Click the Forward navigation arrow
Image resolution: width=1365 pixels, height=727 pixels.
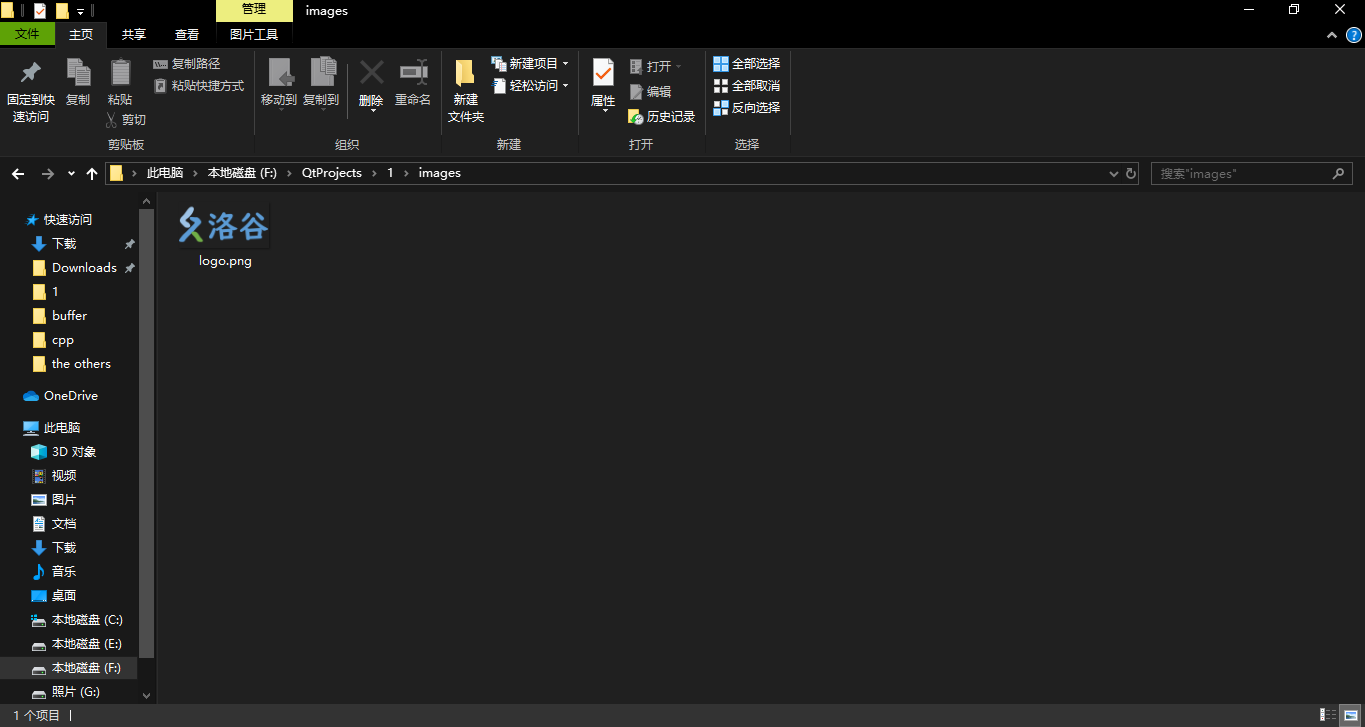pyautogui.click(x=47, y=174)
